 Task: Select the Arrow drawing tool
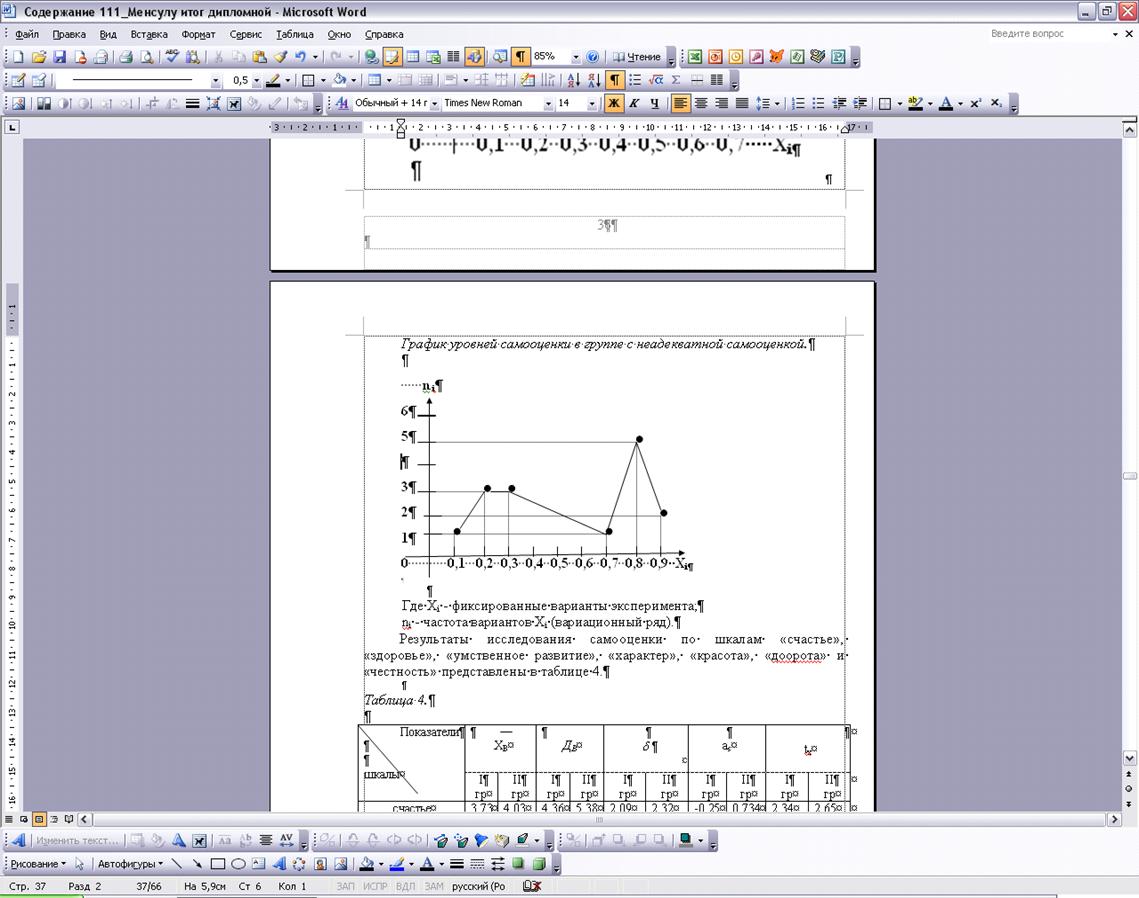pos(197,864)
